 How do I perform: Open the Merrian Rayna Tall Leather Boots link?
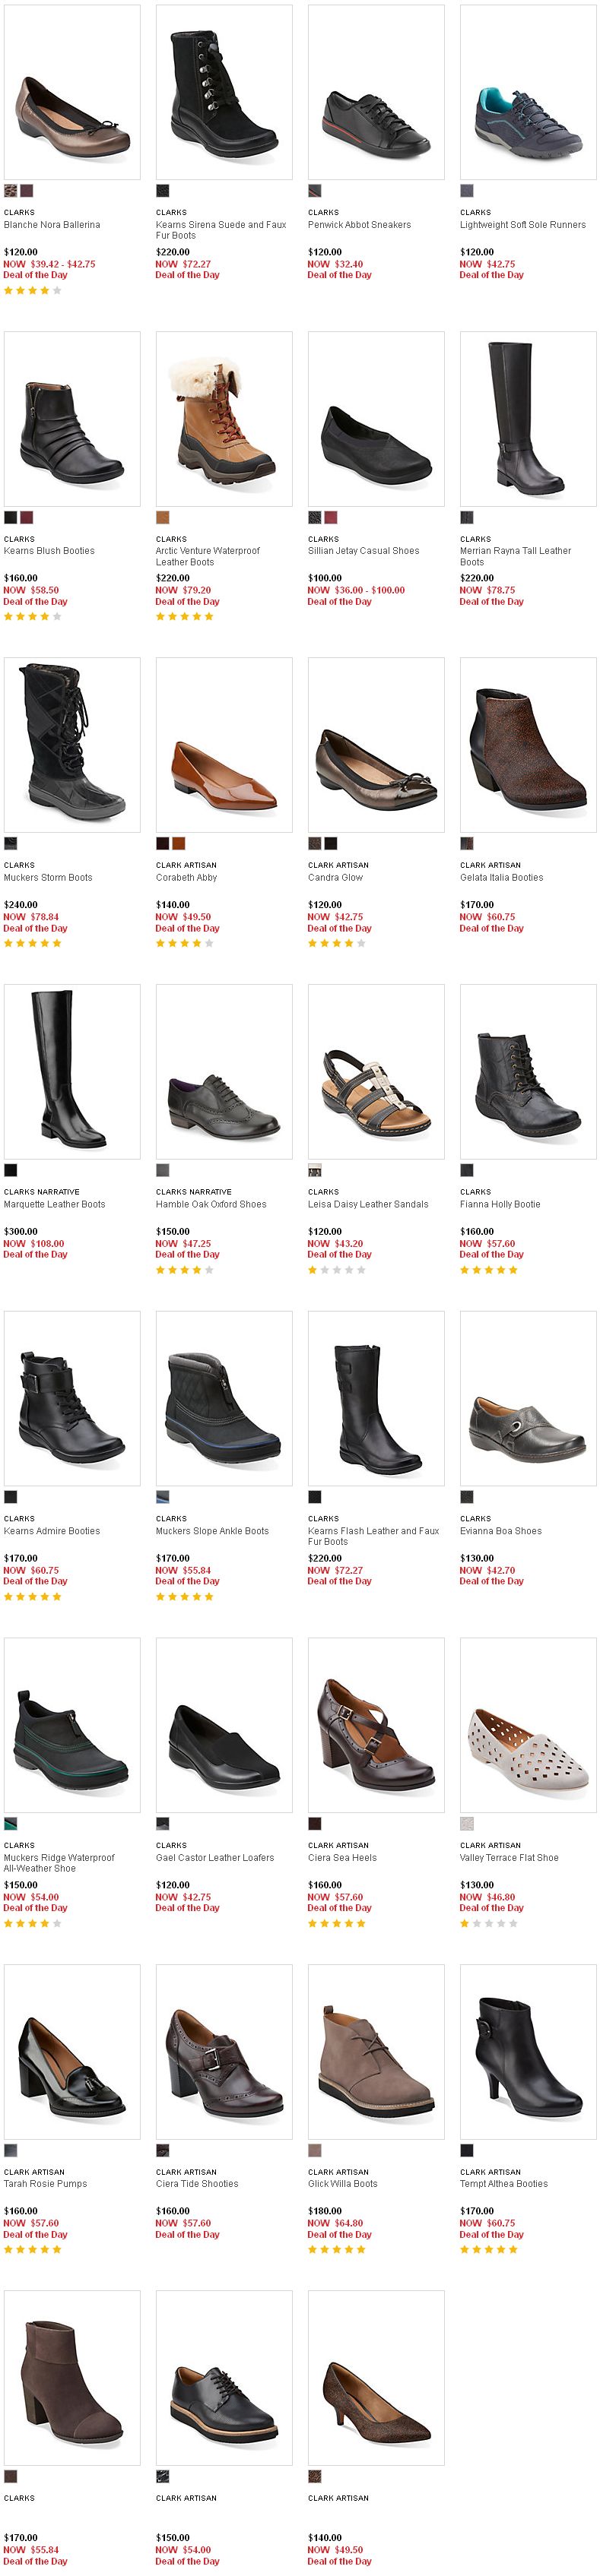[516, 556]
